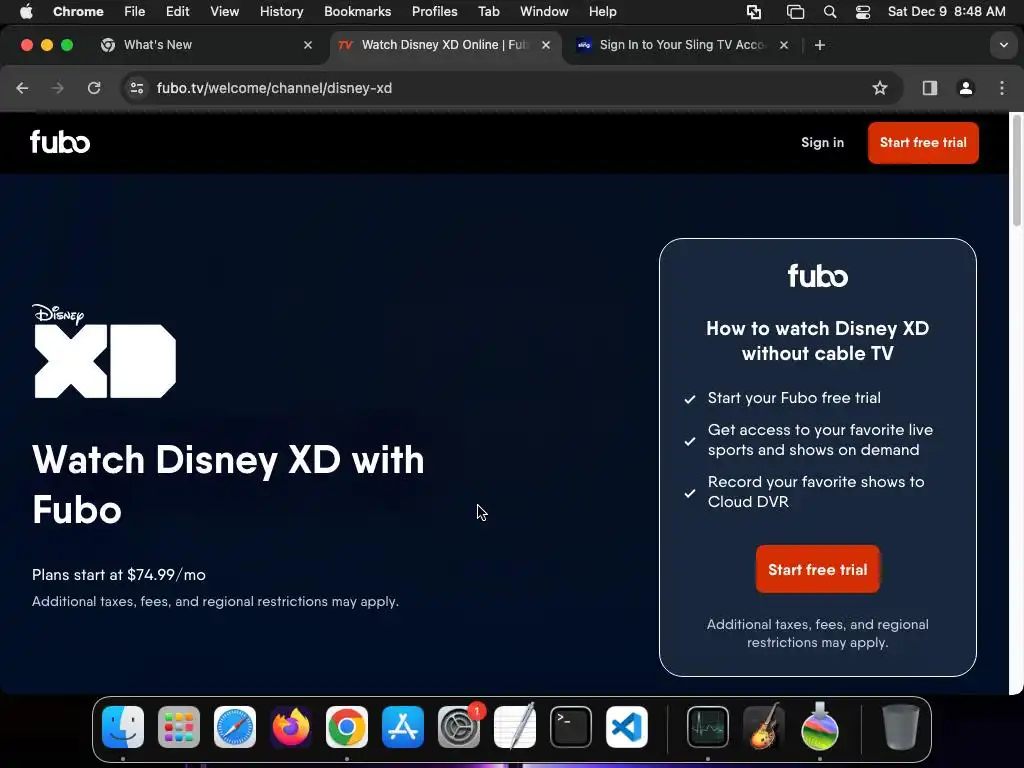Screen dimensions: 1024x768
Task: Click the Stage Manager windows icon in menu bar
Action: [795, 12]
